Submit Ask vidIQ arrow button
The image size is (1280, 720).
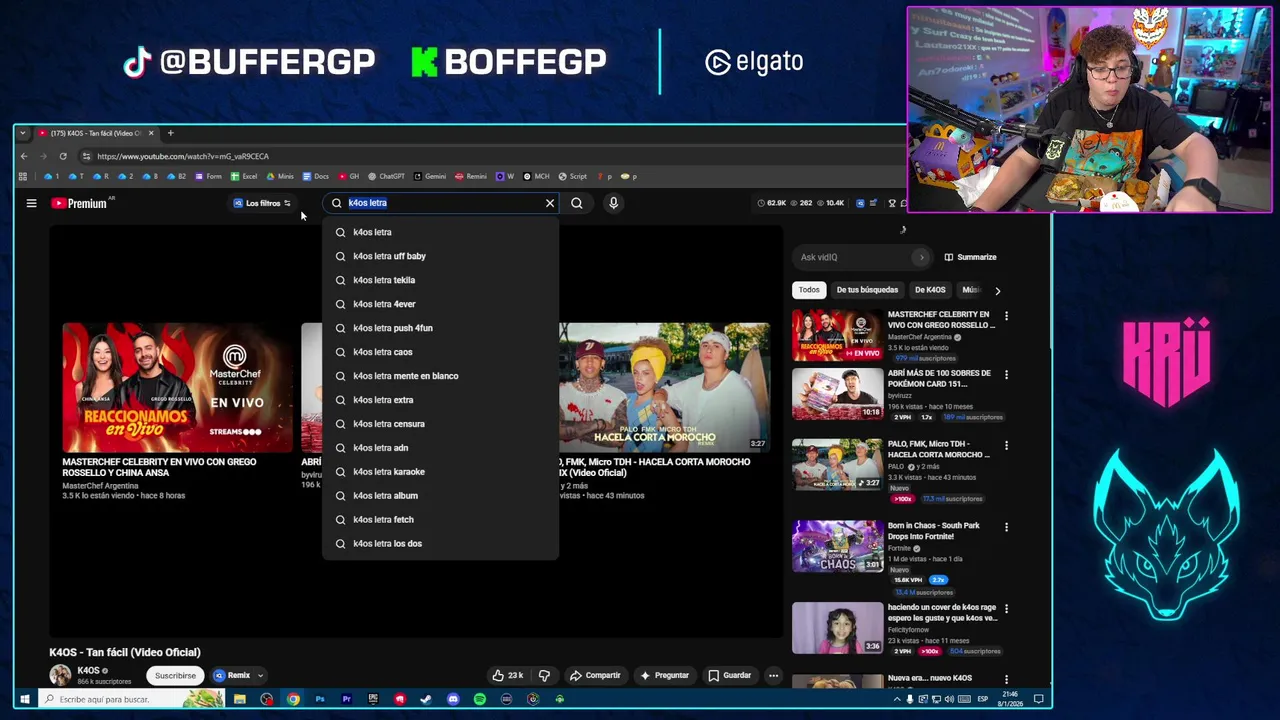pos(921,257)
